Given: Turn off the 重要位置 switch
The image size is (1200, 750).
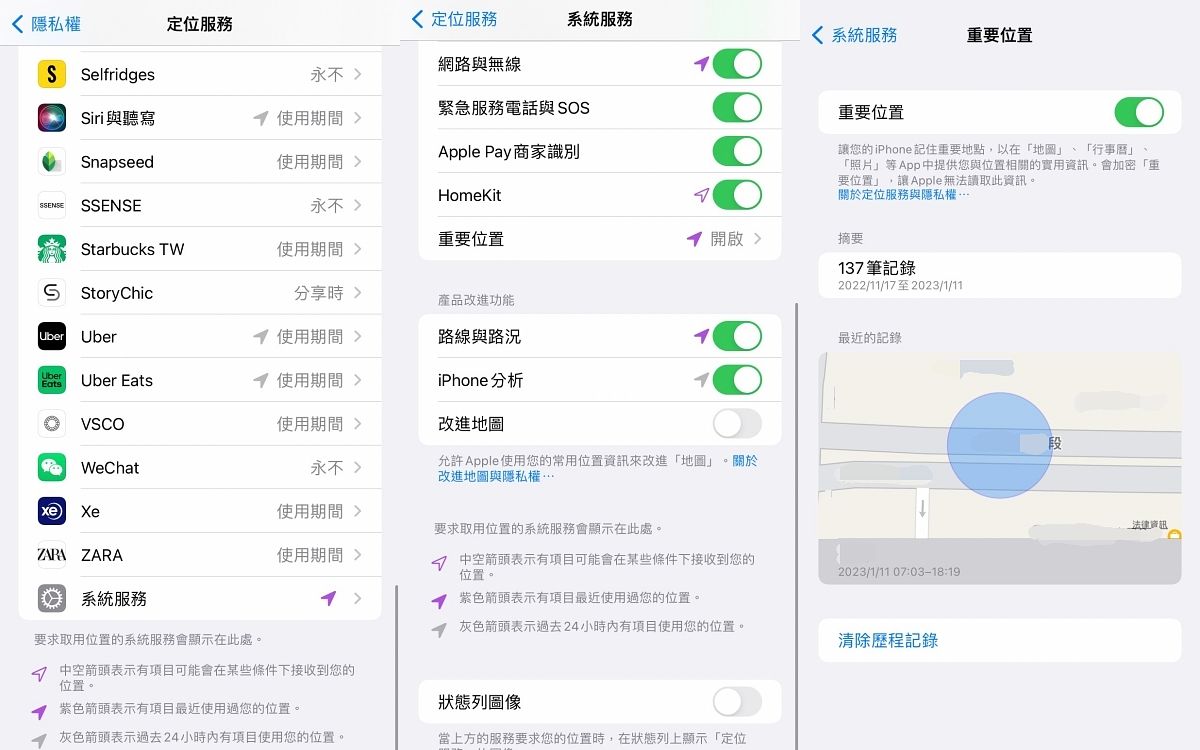Looking at the screenshot, I should pyautogui.click(x=1139, y=112).
